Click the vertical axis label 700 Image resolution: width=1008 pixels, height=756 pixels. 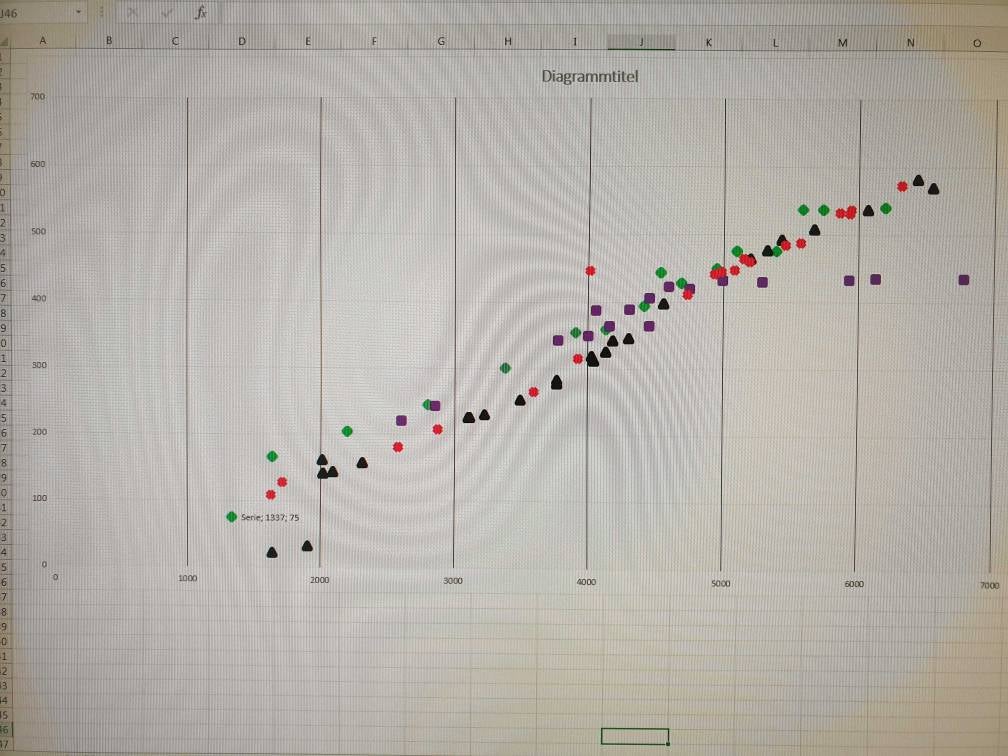point(38,97)
